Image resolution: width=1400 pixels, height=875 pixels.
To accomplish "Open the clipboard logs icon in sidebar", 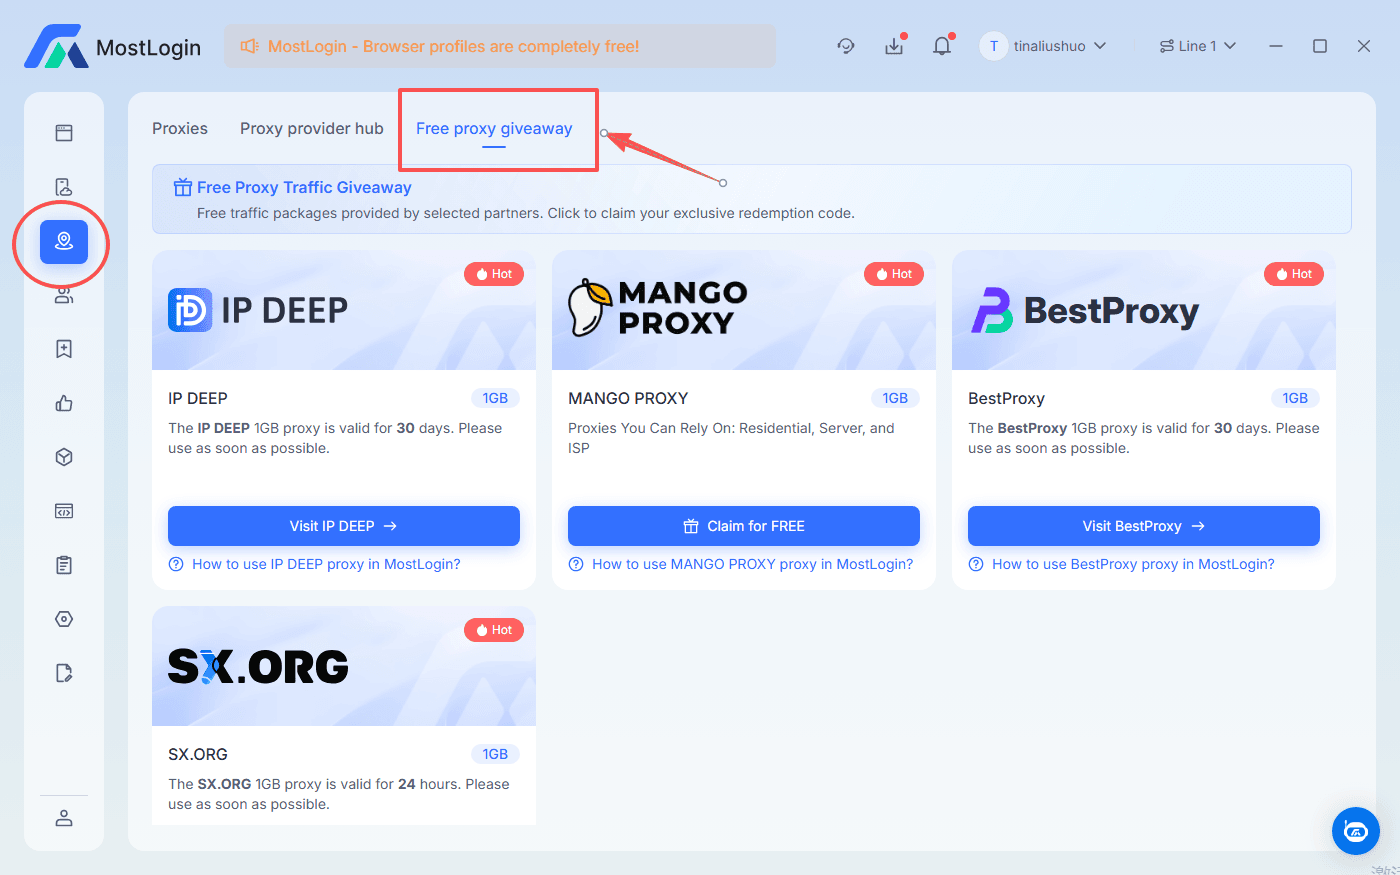I will click(63, 564).
